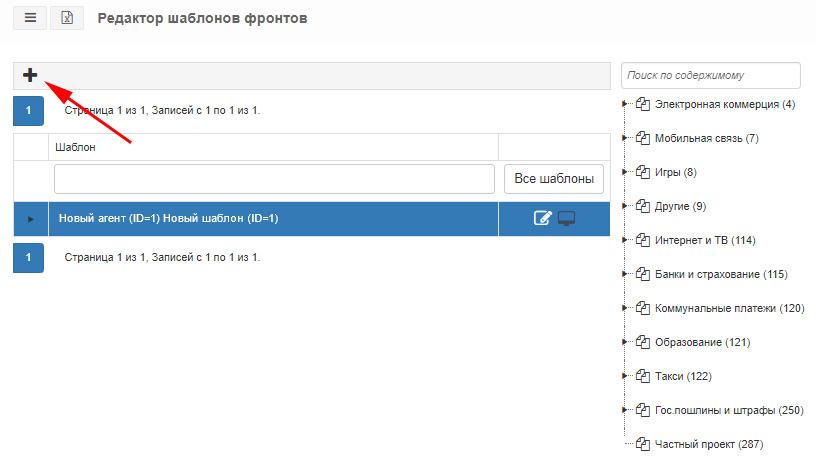Click the Поиск по содержимому search box
The image size is (816, 457).
pyautogui.click(x=710, y=75)
